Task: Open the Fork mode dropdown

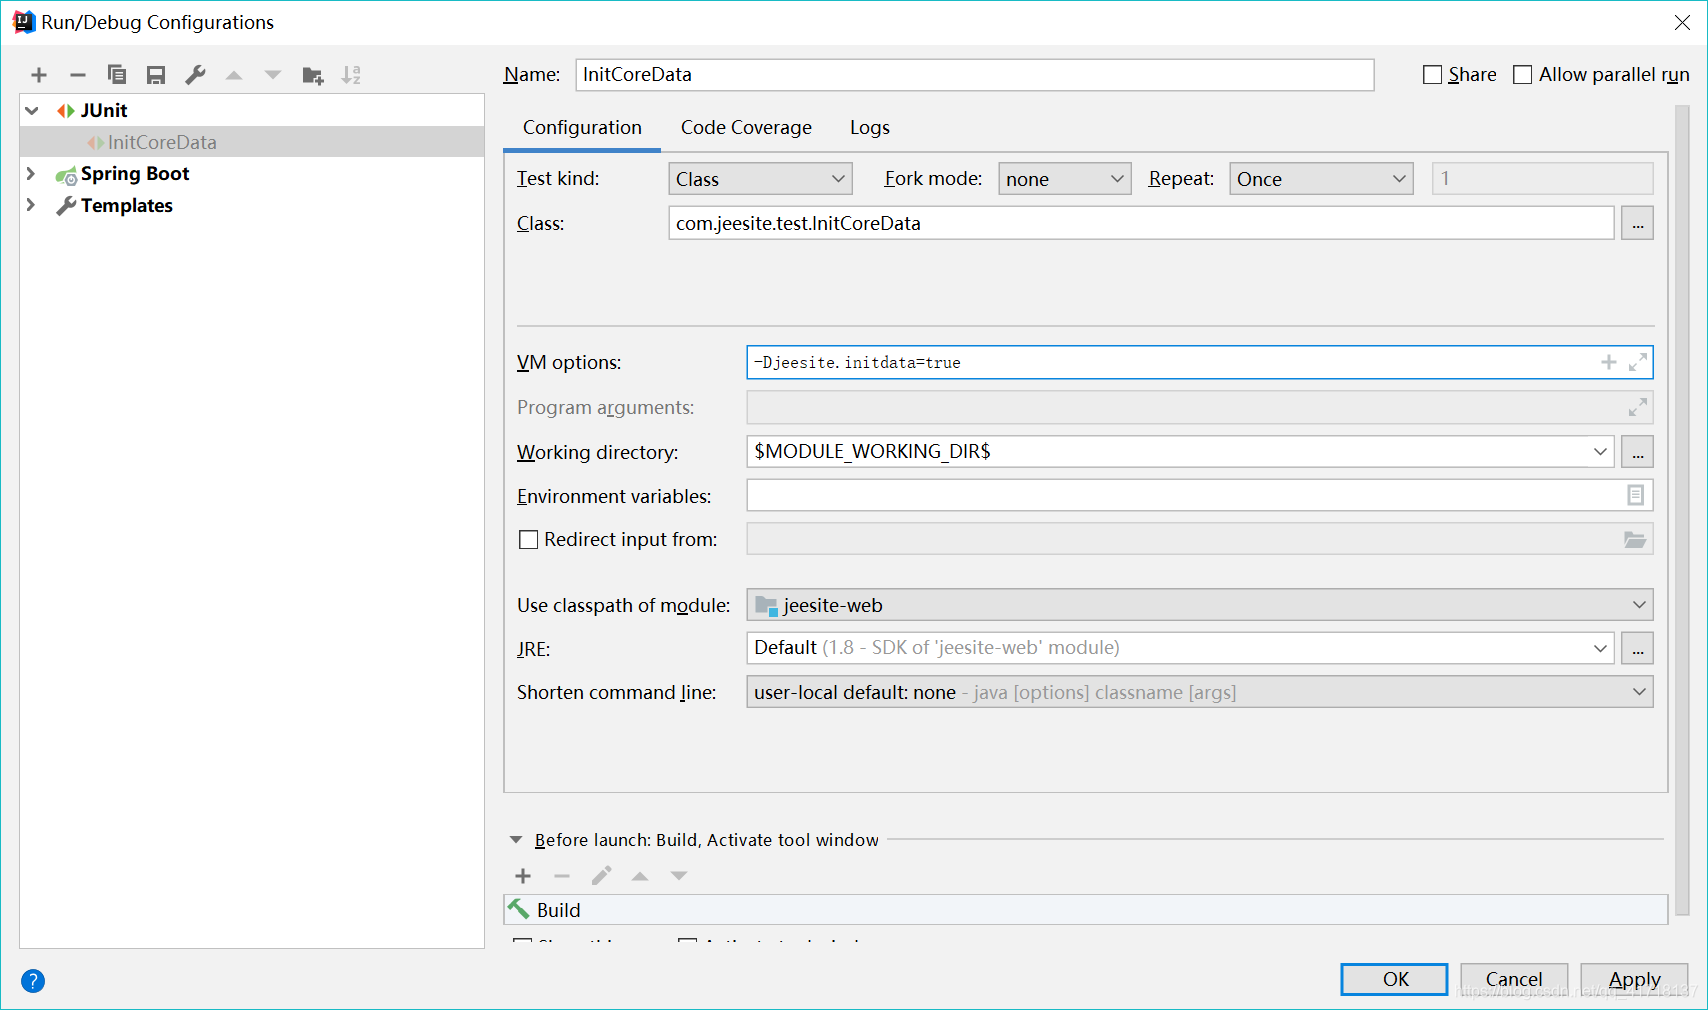Action: point(1064,179)
